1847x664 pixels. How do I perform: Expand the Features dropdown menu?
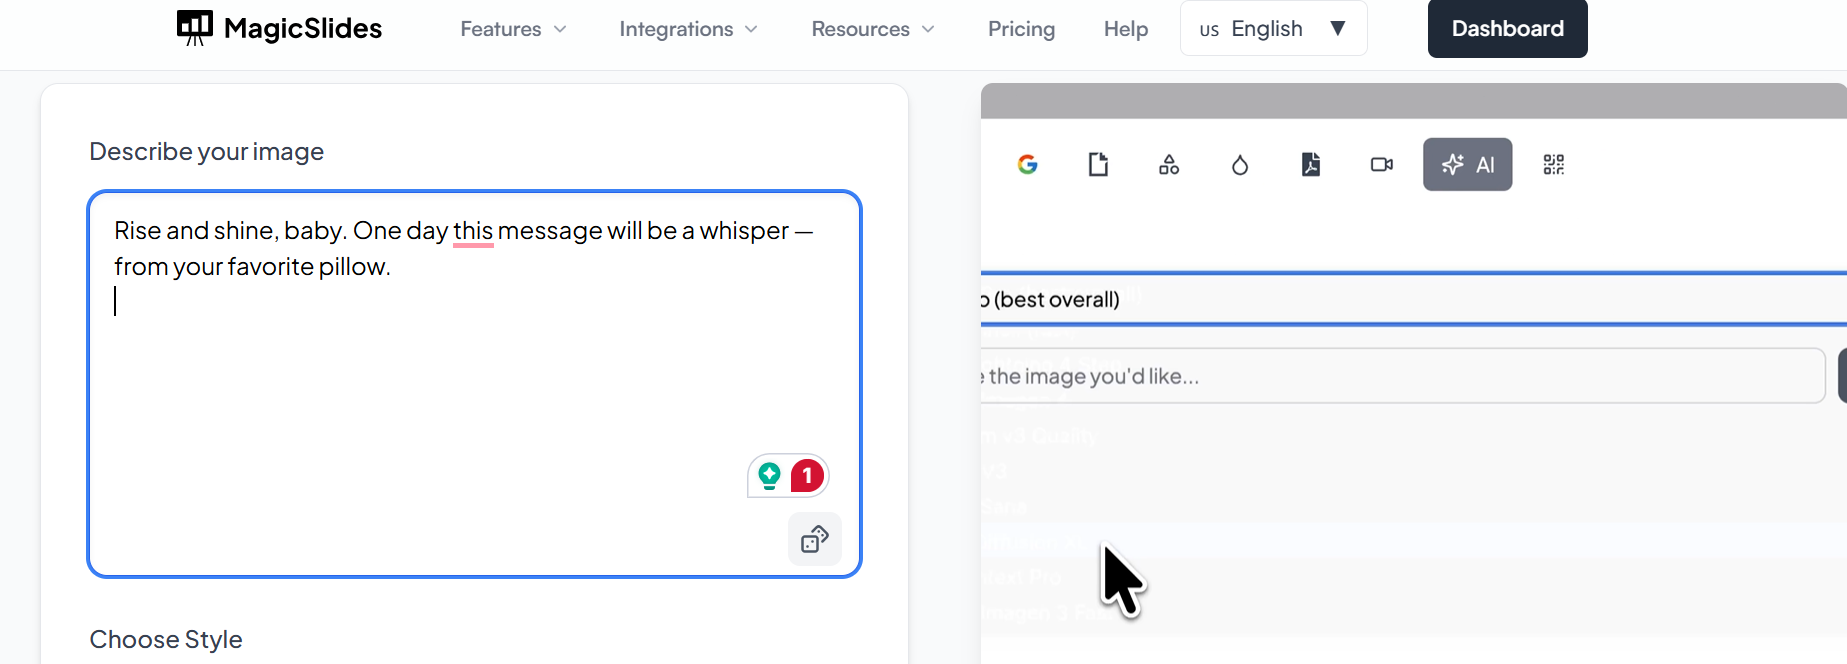pos(513,29)
